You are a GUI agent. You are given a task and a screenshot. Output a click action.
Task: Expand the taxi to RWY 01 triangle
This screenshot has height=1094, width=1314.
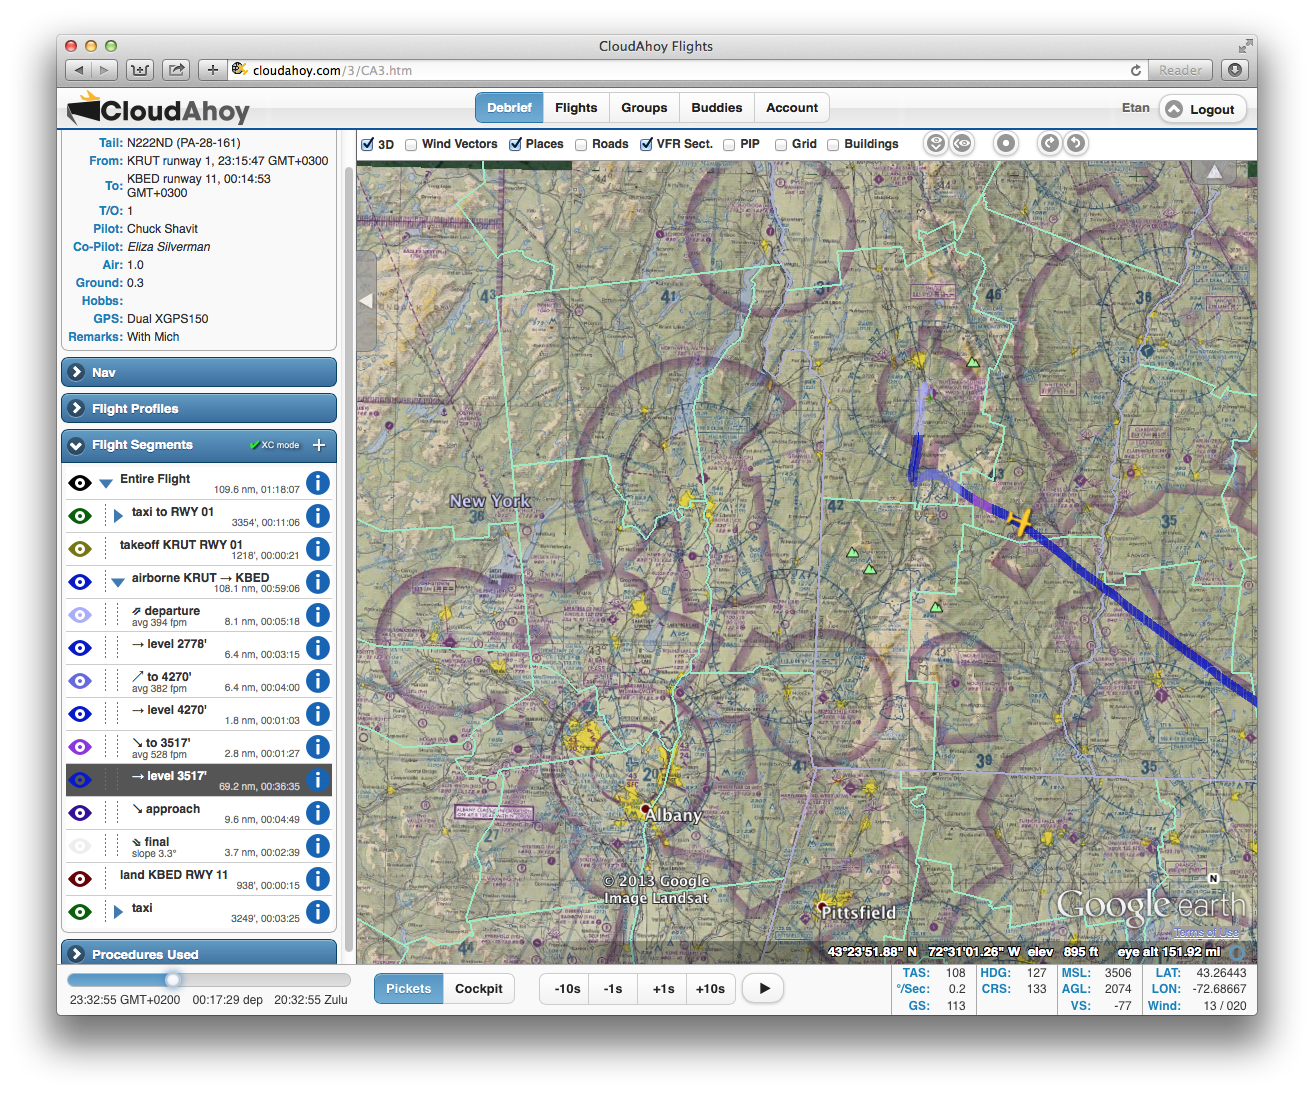[x=118, y=516]
